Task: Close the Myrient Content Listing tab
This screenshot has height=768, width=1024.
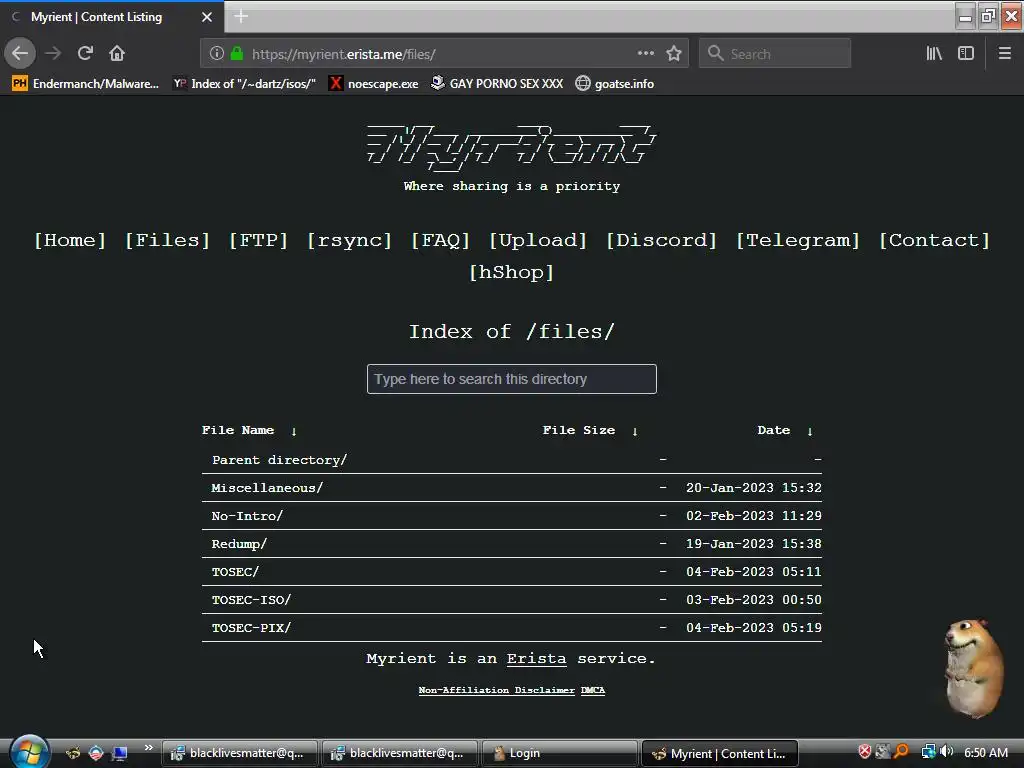Action: 207,17
